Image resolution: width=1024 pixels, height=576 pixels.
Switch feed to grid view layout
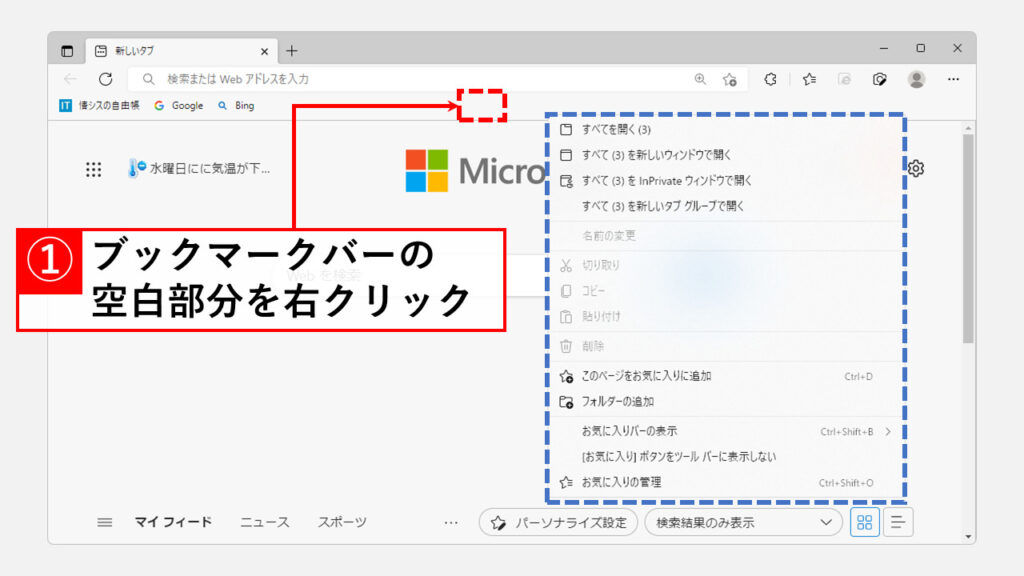[x=865, y=522]
